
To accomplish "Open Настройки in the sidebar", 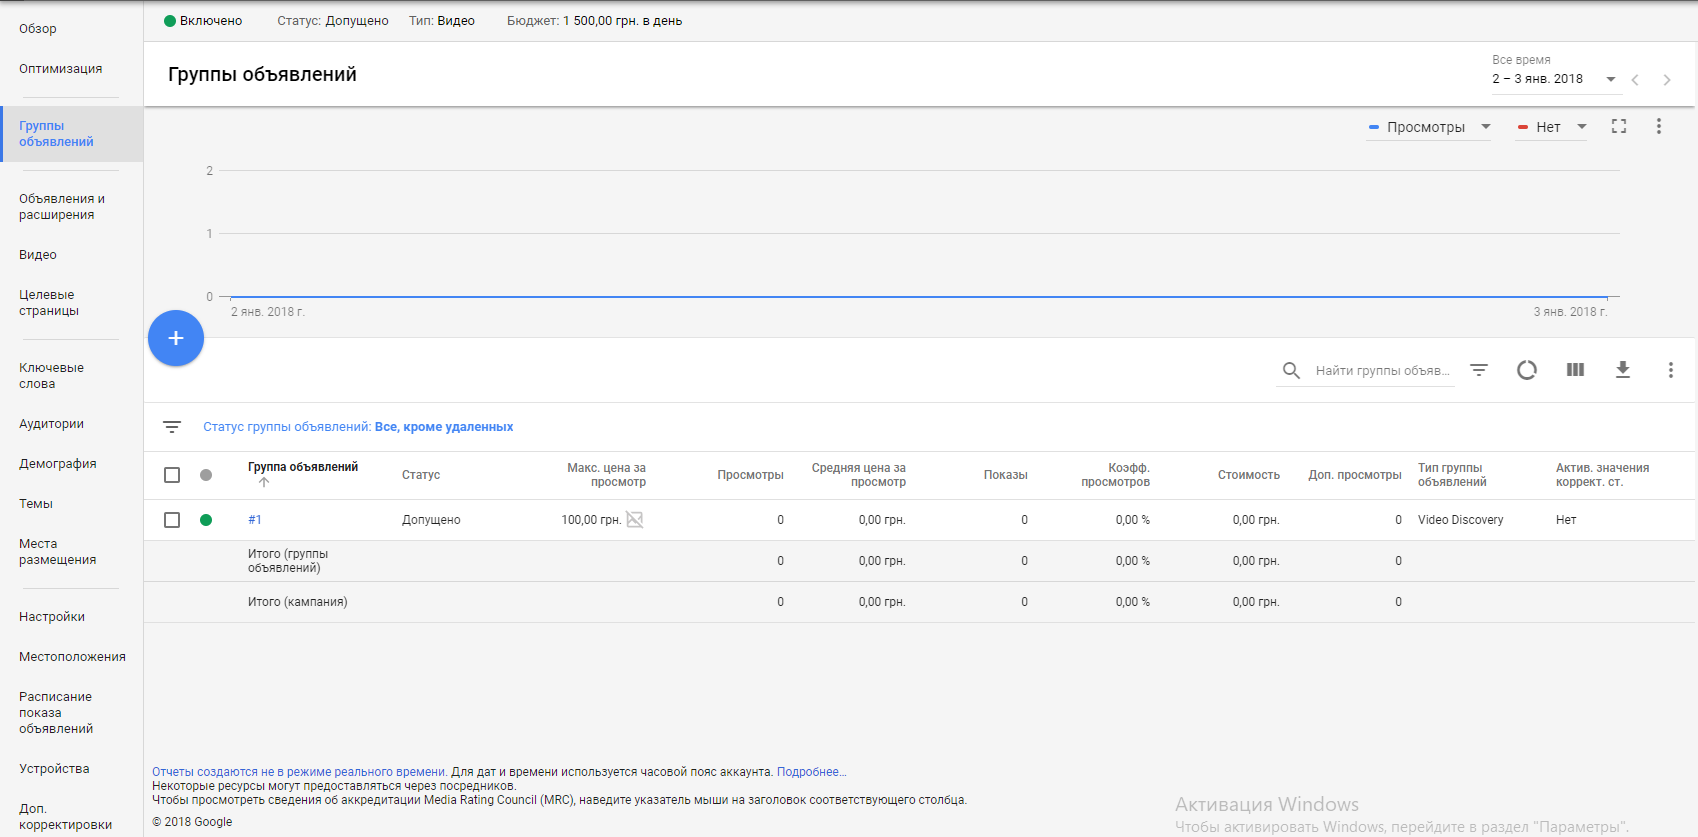I will [x=52, y=617].
